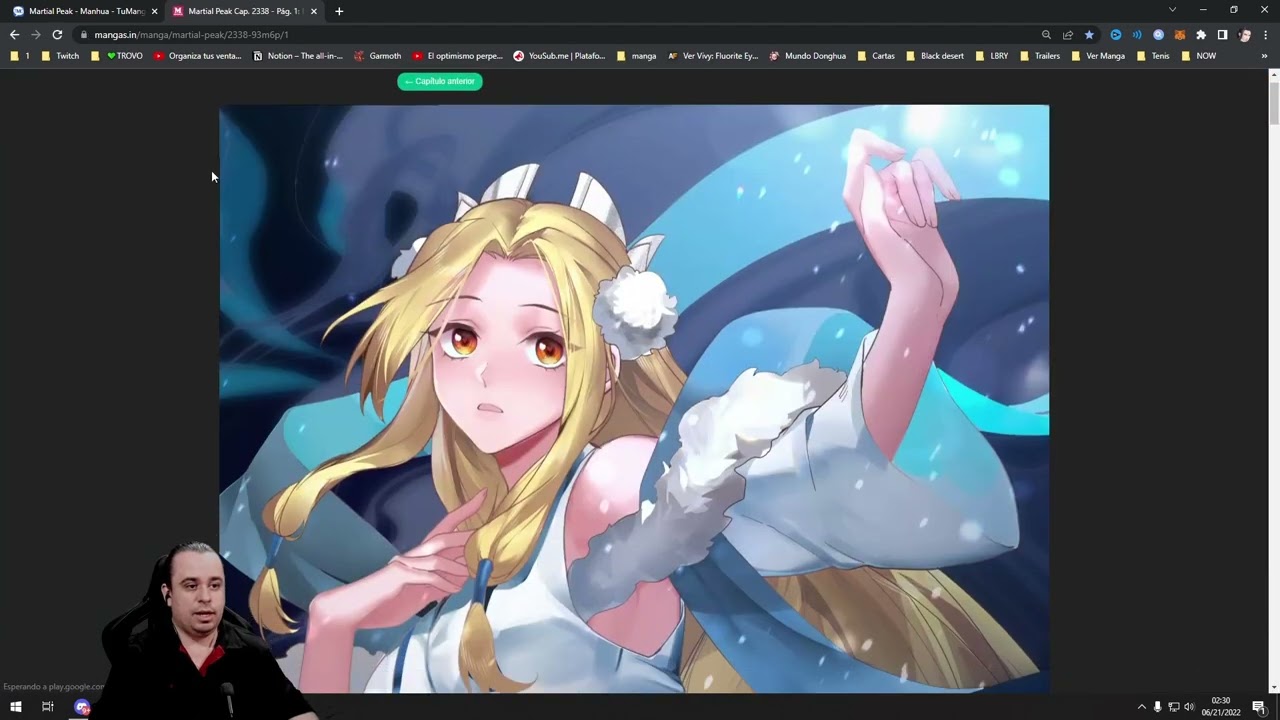Go to the Capítulo anterior page

[x=440, y=81]
